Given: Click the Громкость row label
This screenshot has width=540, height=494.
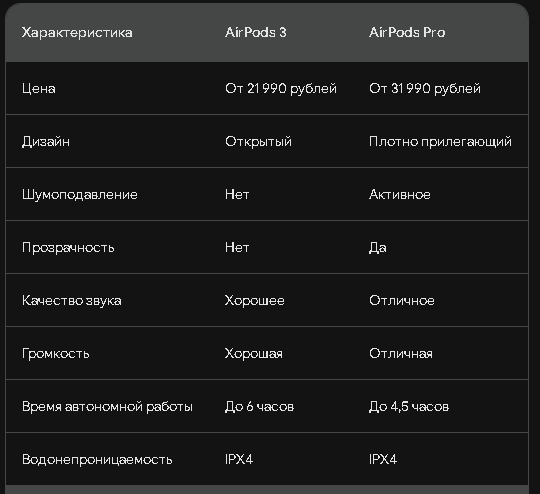Looking at the screenshot, I should (55, 354).
